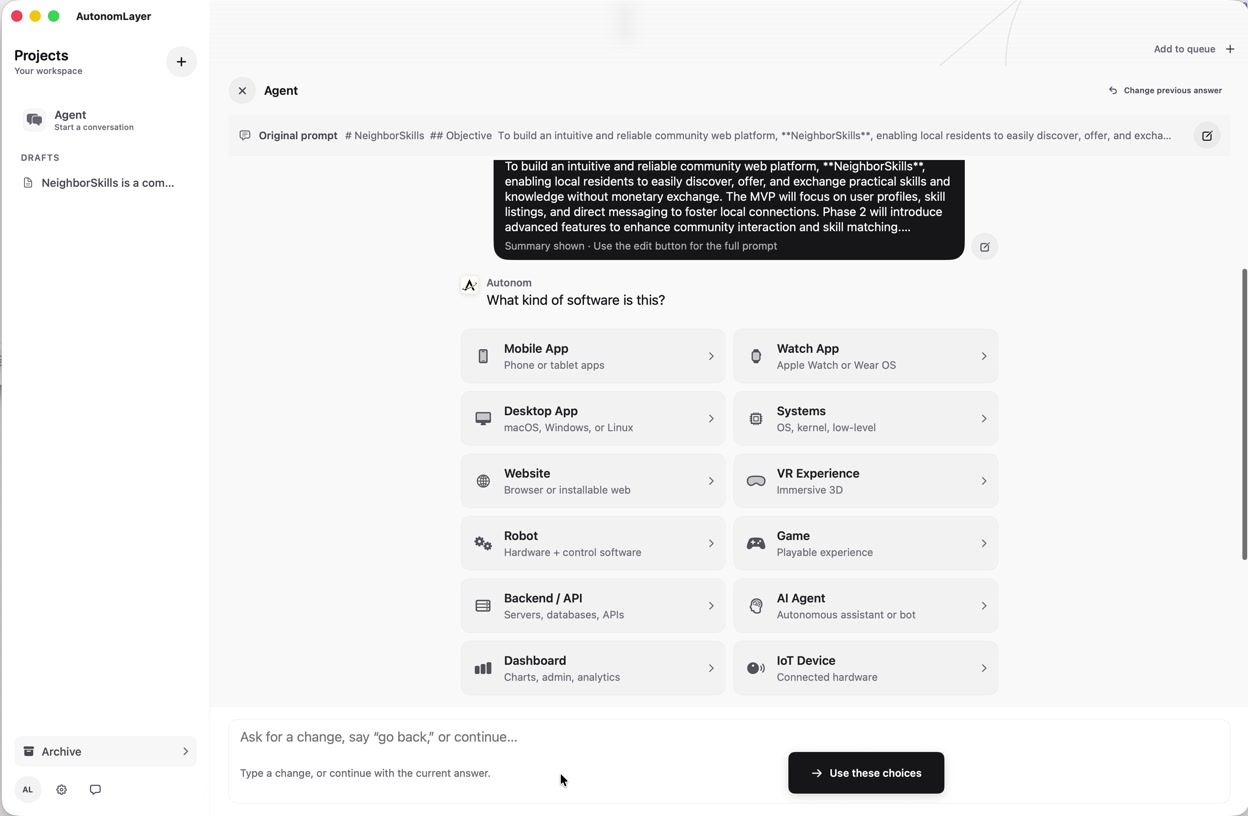Click the AL user avatar
The width and height of the screenshot is (1248, 816).
coord(28,790)
